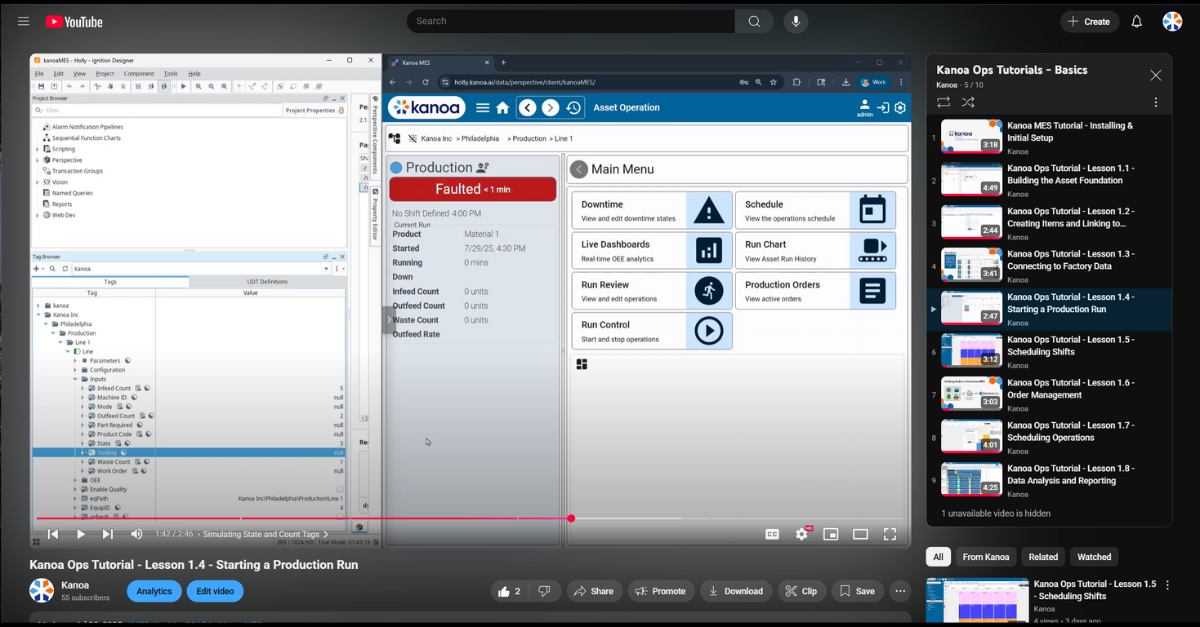Select the 'All' filter chip
This screenshot has height=627, width=1200.
[x=938, y=557]
